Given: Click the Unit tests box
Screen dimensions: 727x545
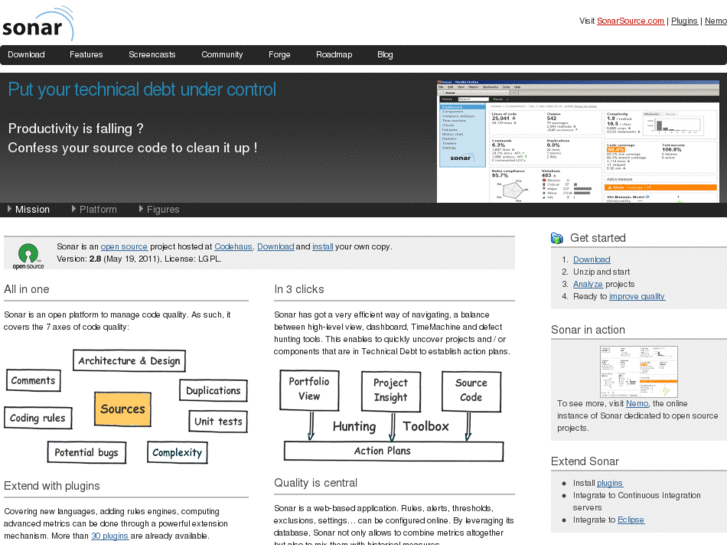Looking at the screenshot, I should point(218,422).
